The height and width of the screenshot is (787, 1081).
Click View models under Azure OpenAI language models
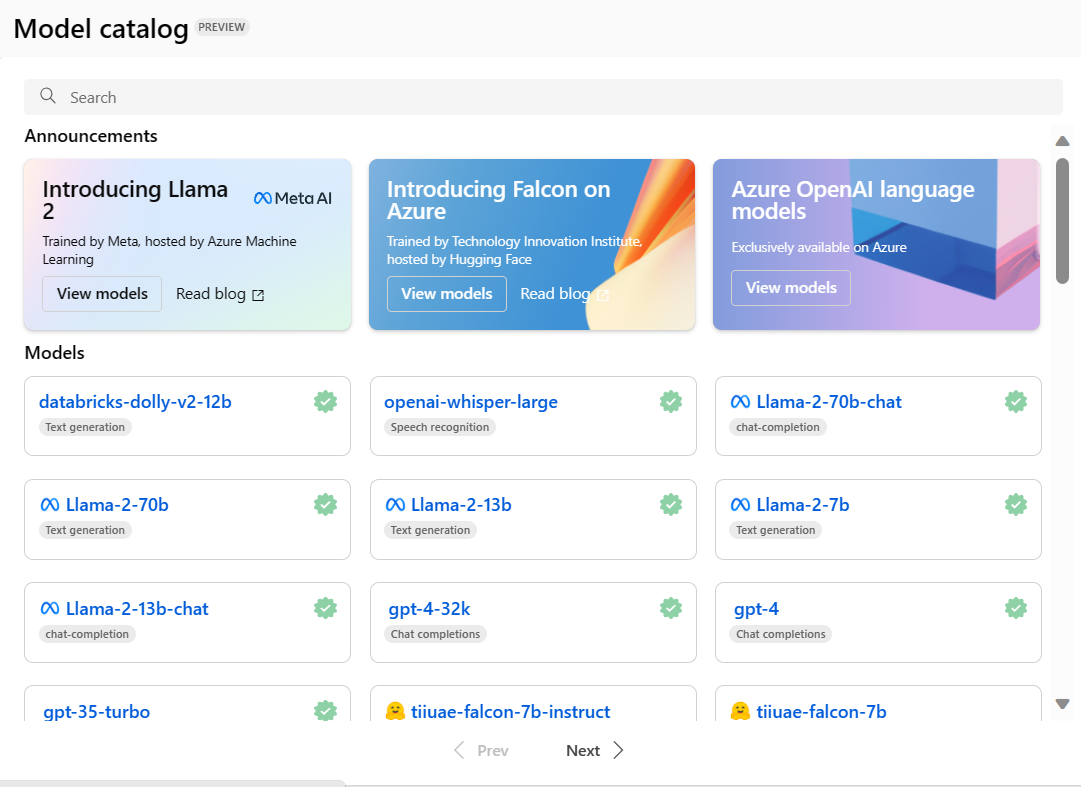[790, 287]
